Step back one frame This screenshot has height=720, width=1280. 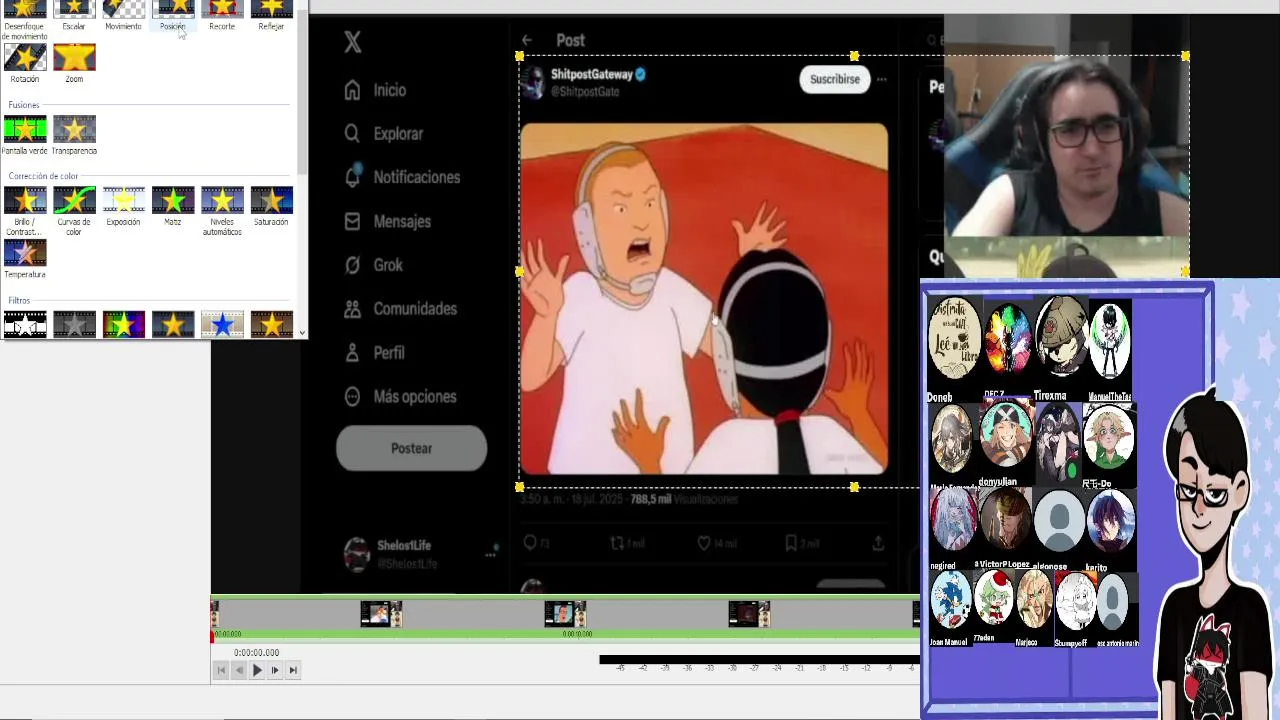click(239, 671)
